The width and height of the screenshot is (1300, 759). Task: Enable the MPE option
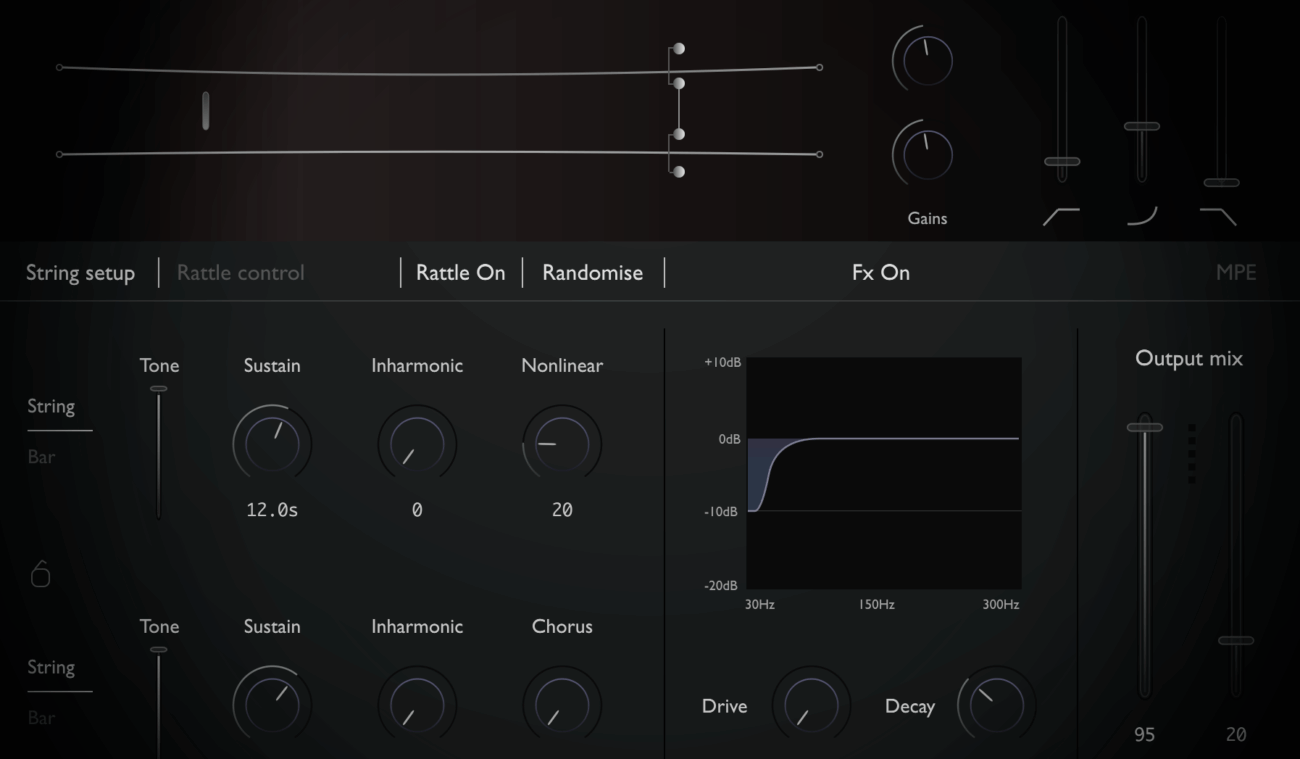click(1235, 272)
